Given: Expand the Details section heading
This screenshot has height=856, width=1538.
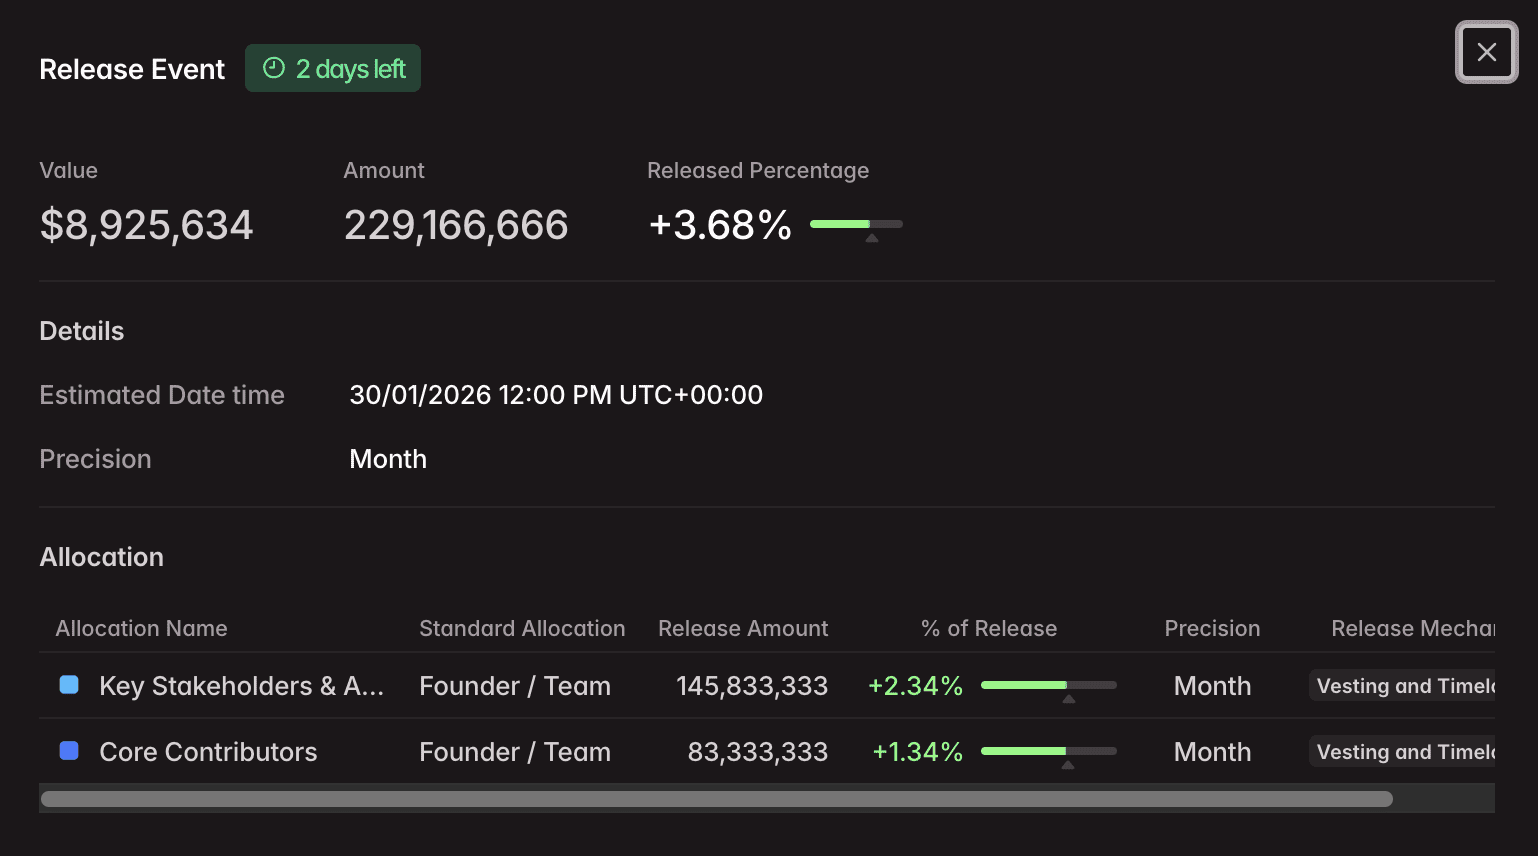Looking at the screenshot, I should pyautogui.click(x=81, y=331).
